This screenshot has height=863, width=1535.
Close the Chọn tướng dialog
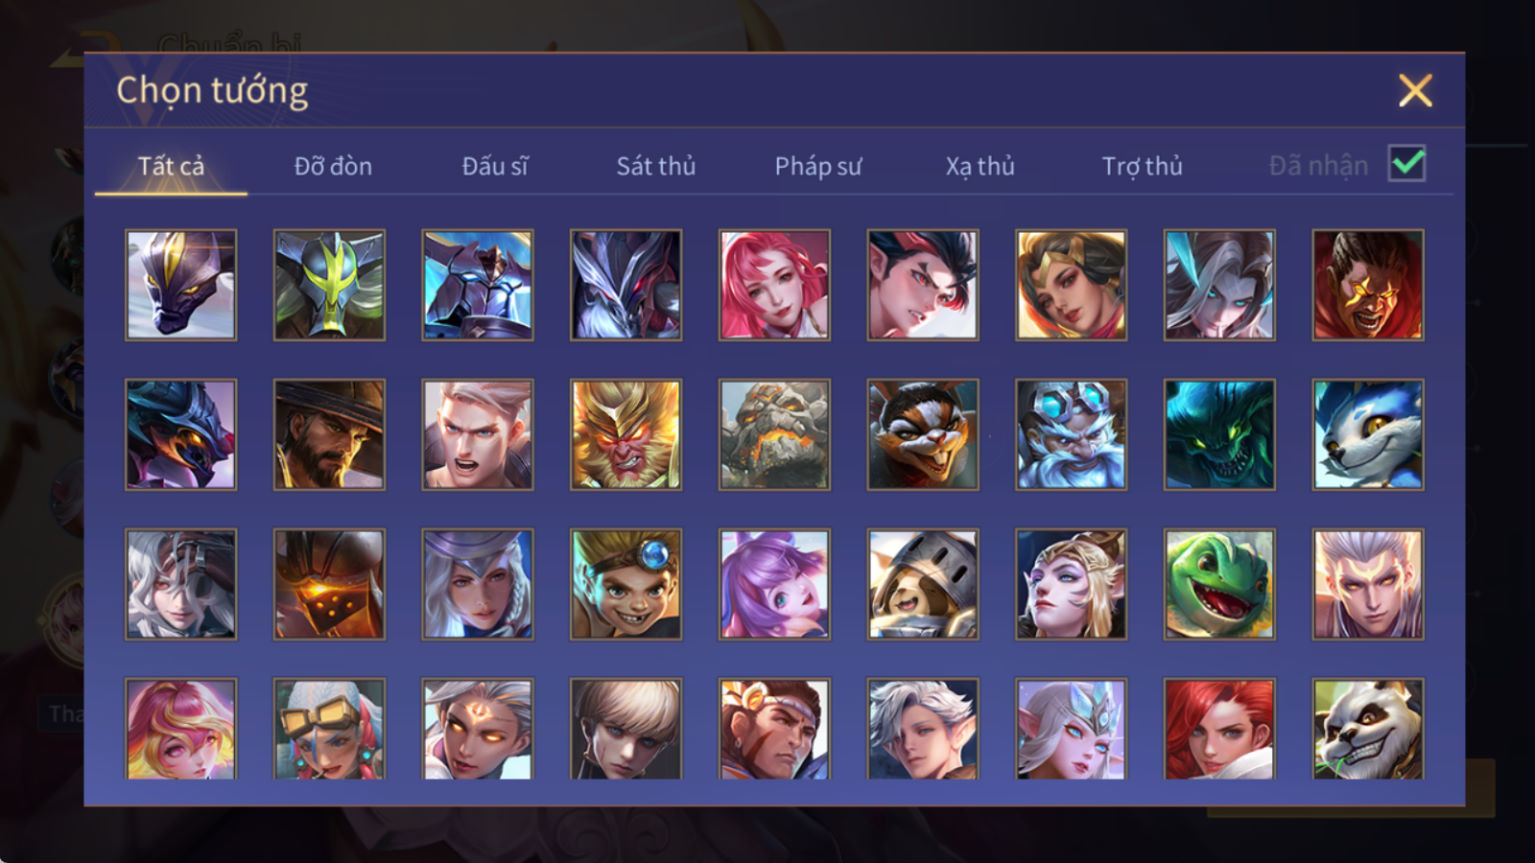pyautogui.click(x=1415, y=91)
